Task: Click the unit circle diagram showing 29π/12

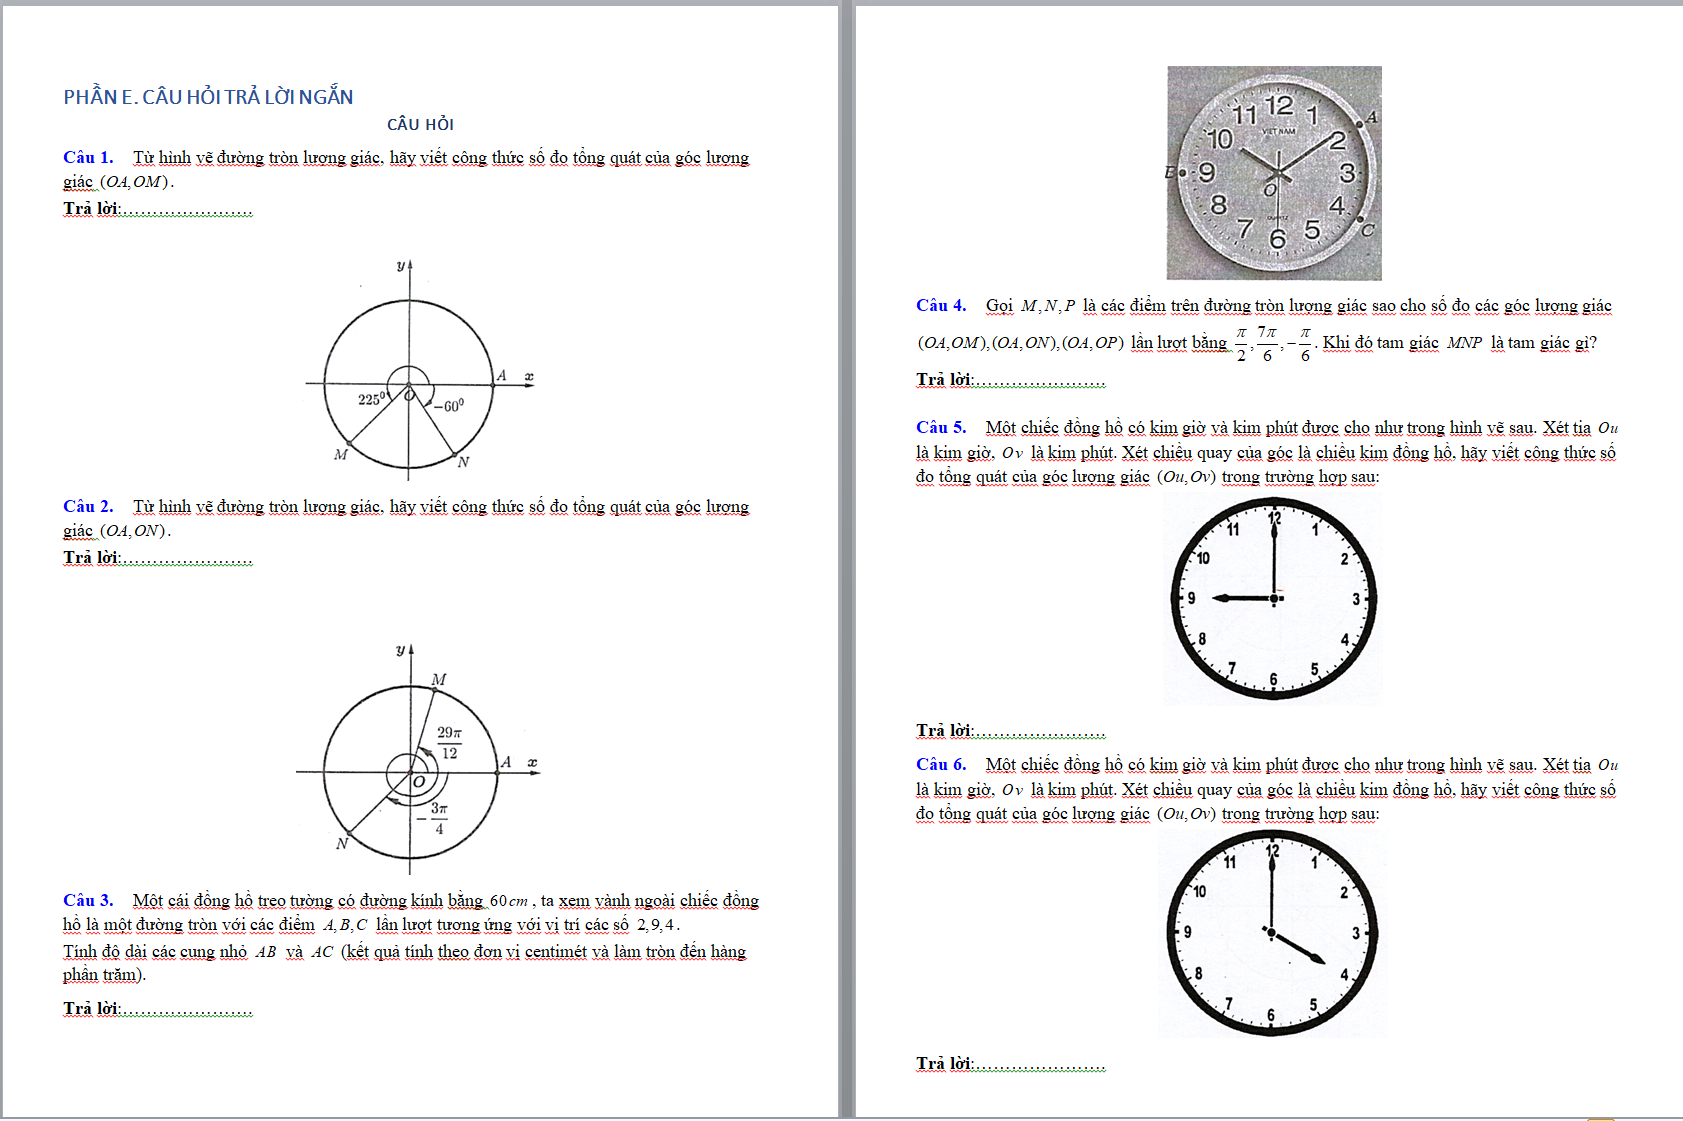Action: pos(419,761)
